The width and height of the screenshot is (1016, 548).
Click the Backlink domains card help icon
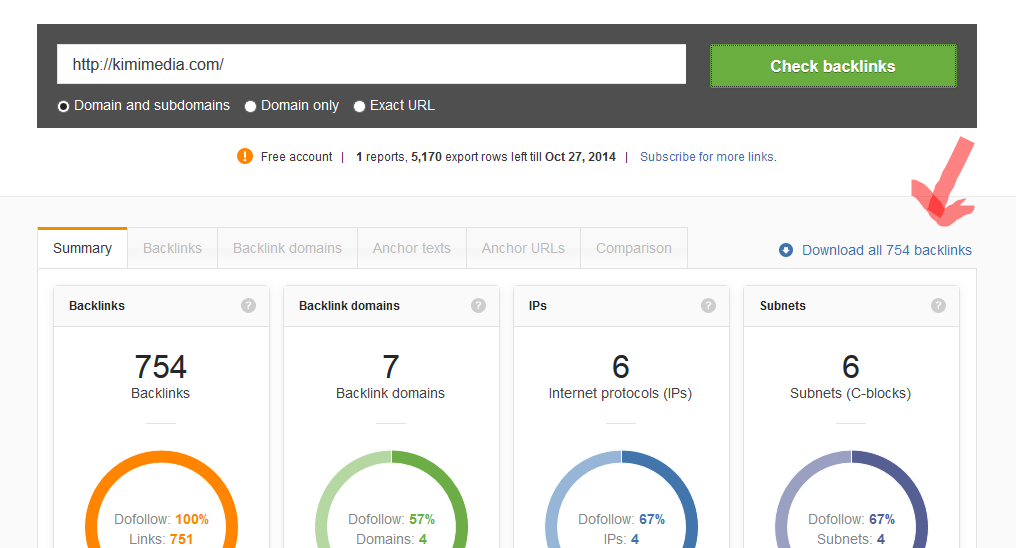(478, 306)
